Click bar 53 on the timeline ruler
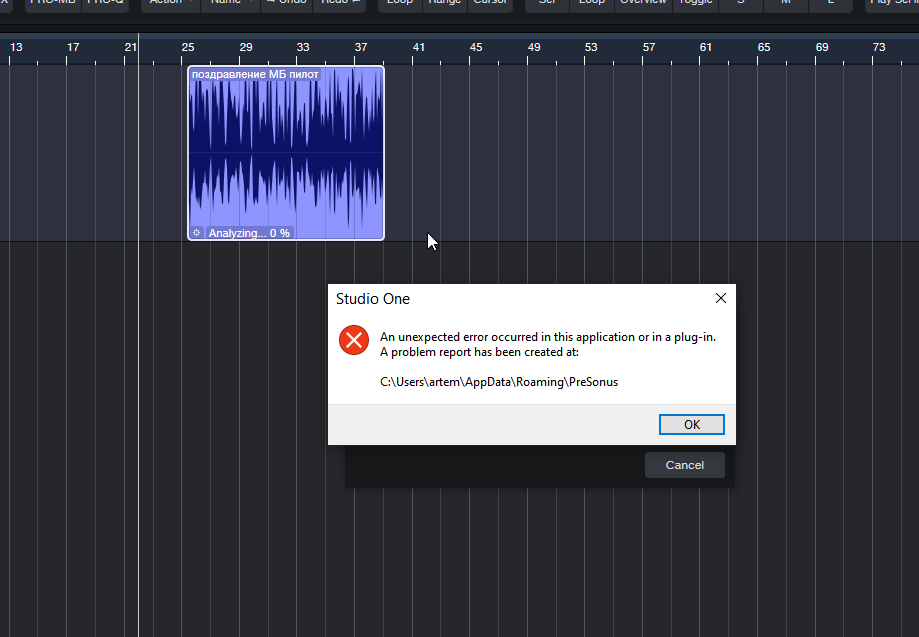This screenshot has width=919, height=637. pos(591,47)
